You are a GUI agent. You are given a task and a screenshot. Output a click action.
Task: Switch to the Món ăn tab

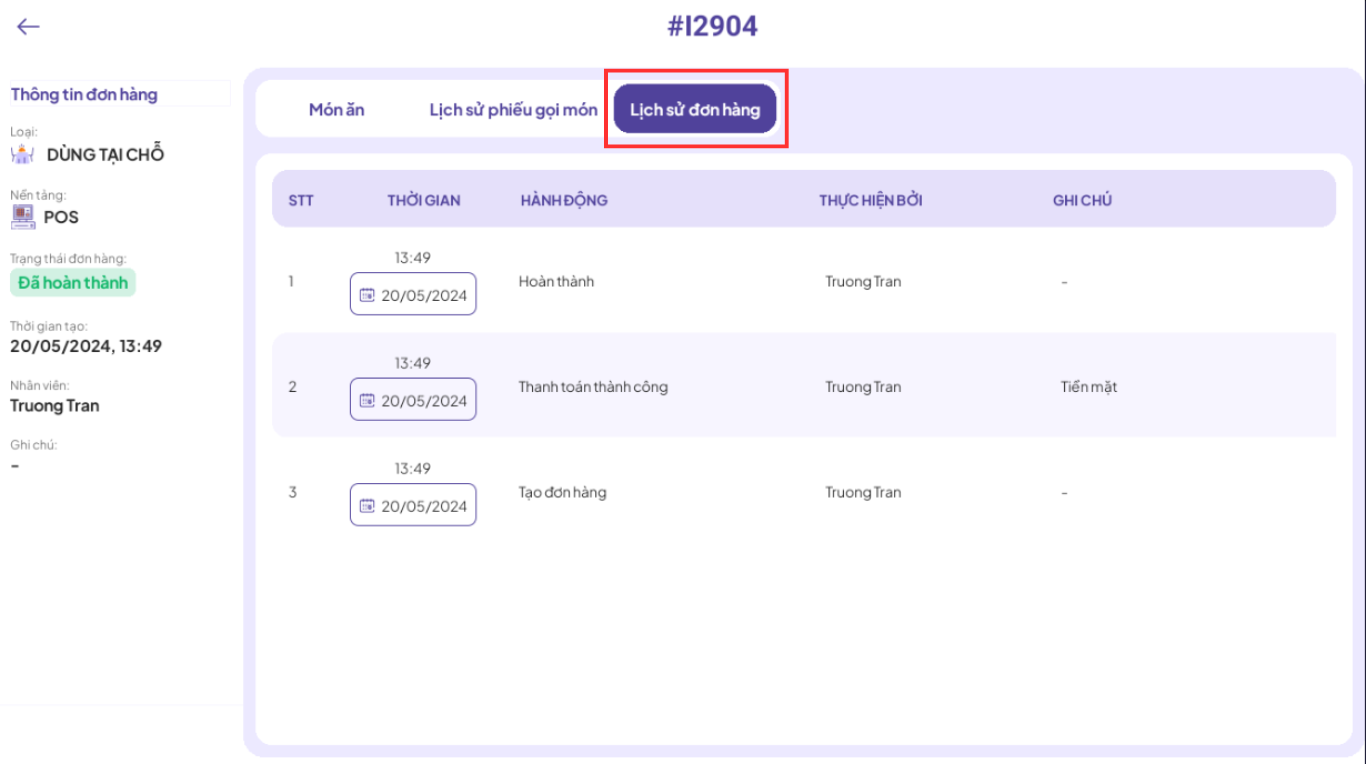coord(336,109)
